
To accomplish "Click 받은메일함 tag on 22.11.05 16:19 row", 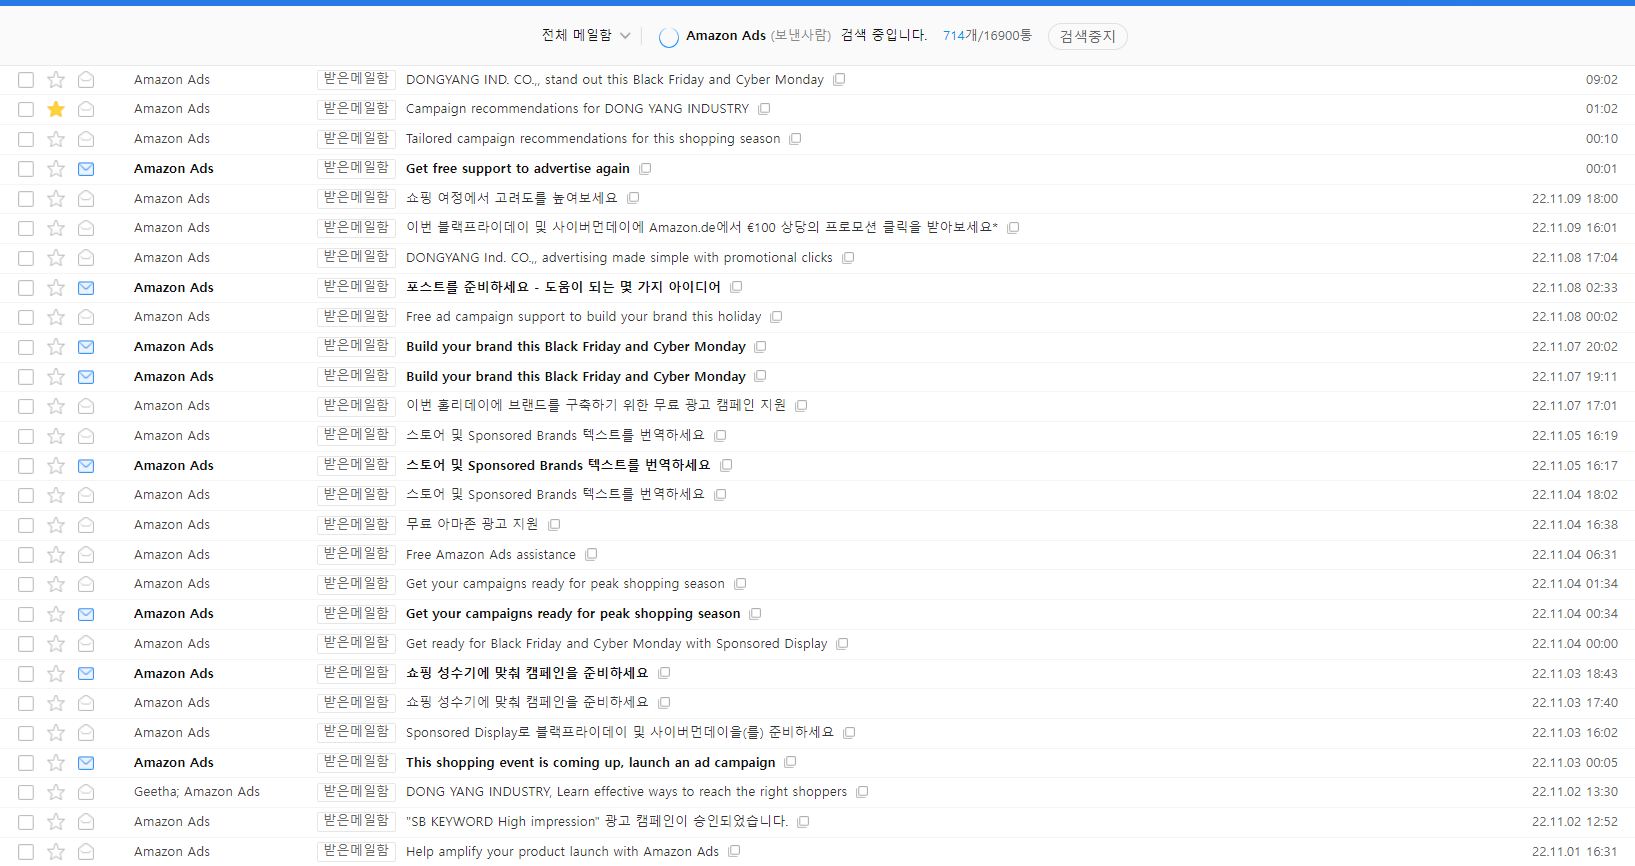I will (356, 435).
